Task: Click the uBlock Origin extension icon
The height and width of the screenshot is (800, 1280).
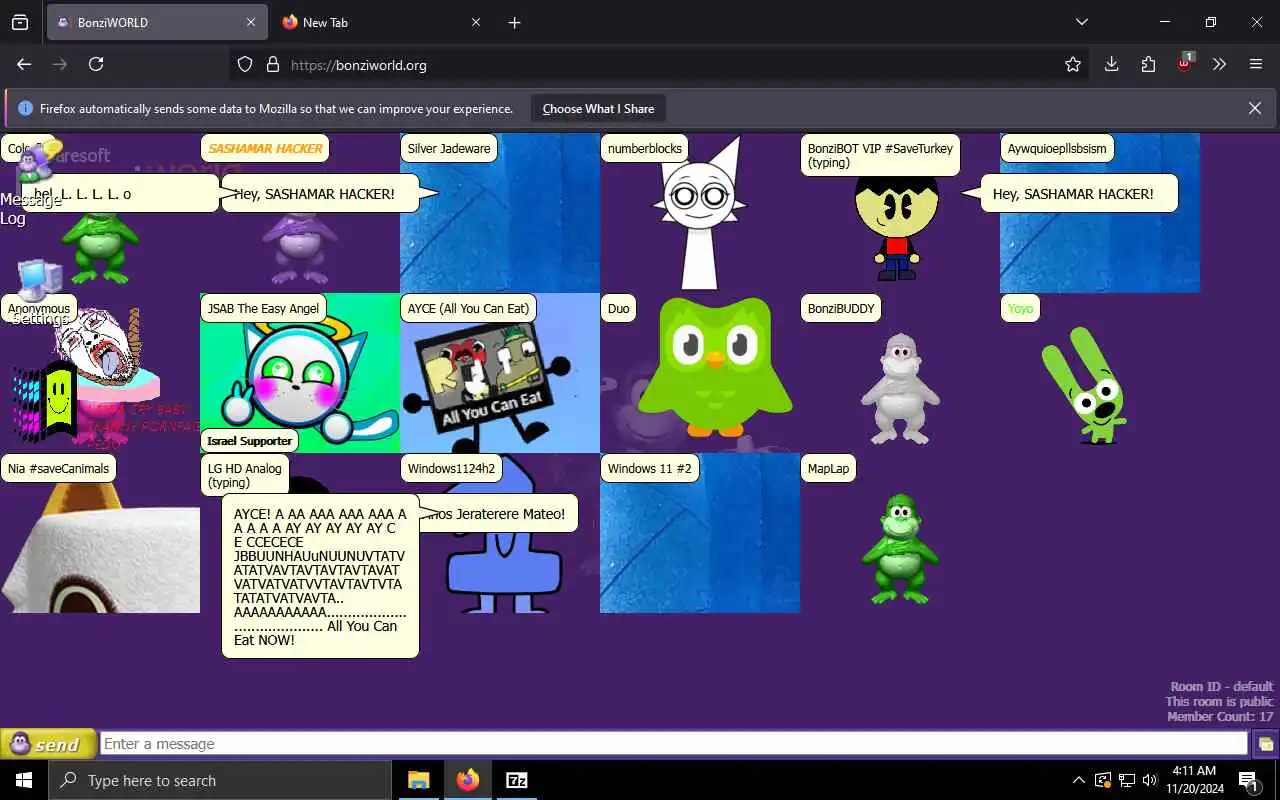Action: point(1185,62)
